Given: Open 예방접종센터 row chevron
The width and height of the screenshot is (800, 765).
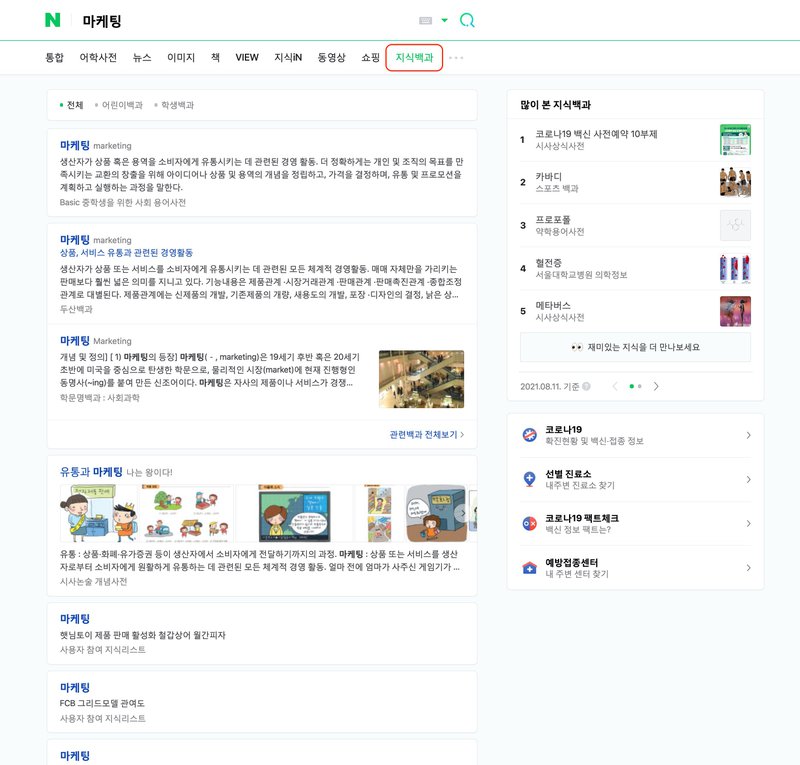Looking at the screenshot, I should (748, 567).
